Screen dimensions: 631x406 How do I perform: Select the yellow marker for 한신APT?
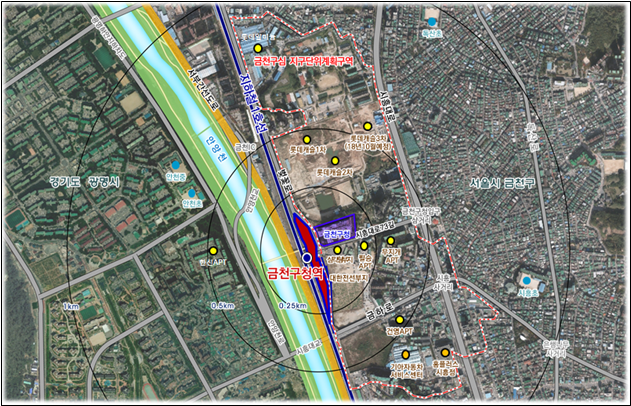click(x=213, y=251)
